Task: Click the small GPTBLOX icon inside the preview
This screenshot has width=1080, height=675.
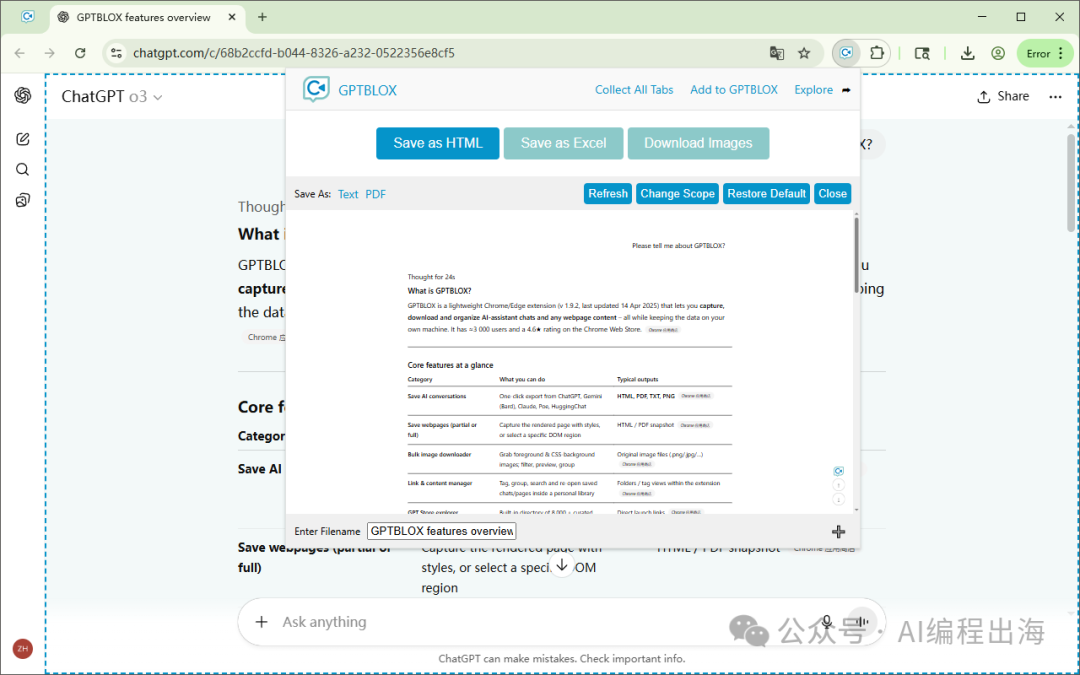Action: [x=838, y=471]
